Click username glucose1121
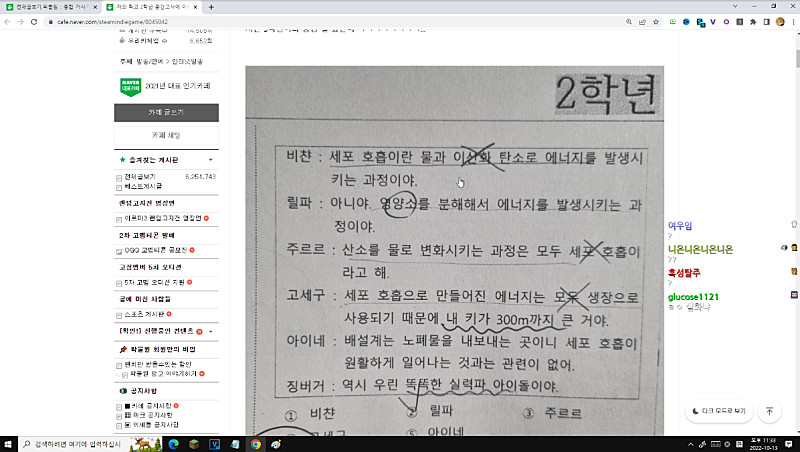This screenshot has width=800, height=452. coord(693,297)
